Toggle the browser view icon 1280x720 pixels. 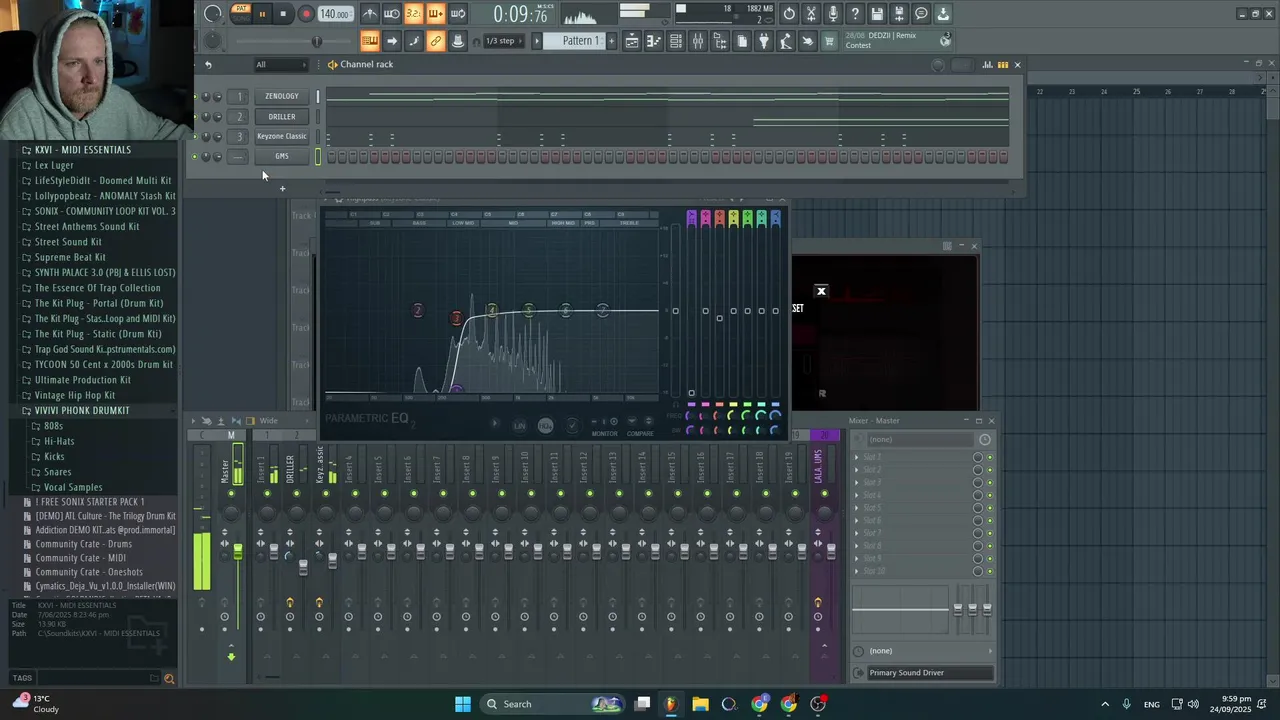(720, 41)
